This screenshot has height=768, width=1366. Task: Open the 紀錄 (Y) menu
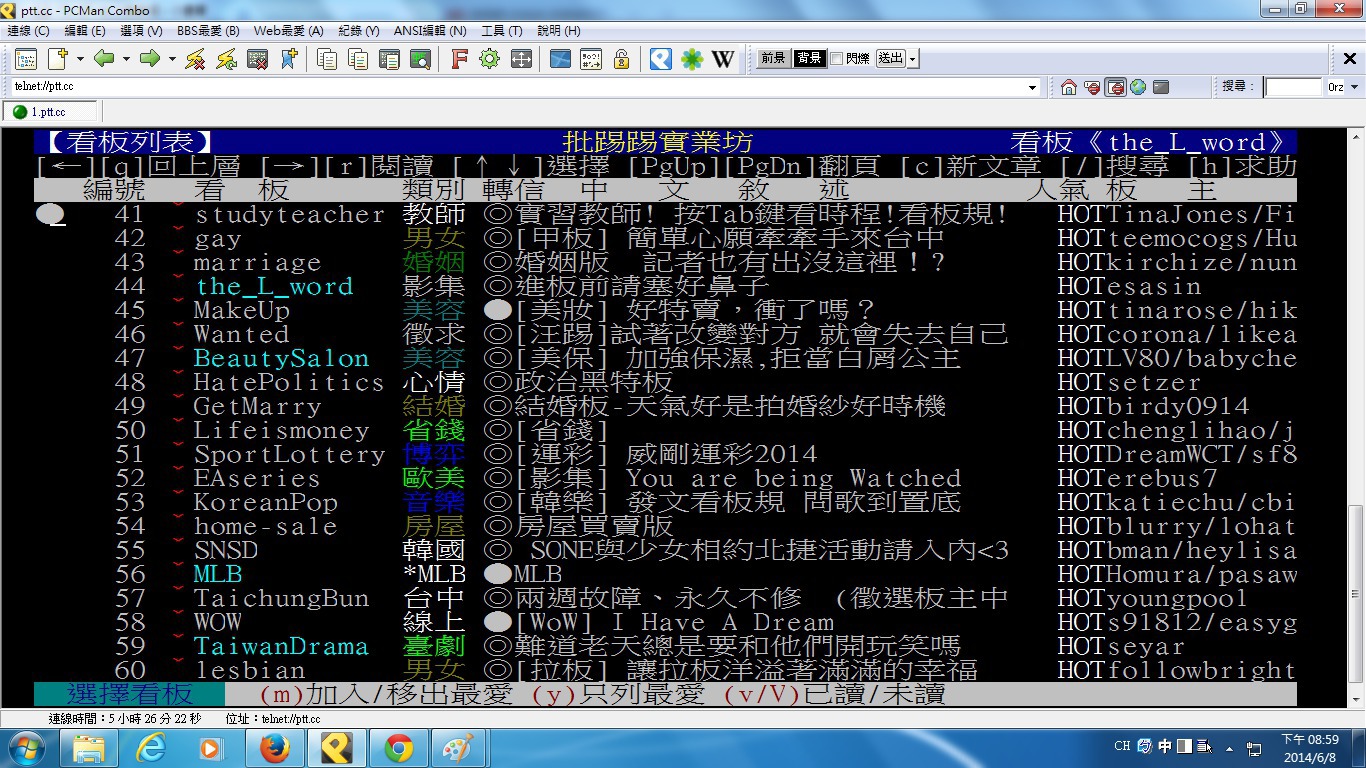pos(358,31)
